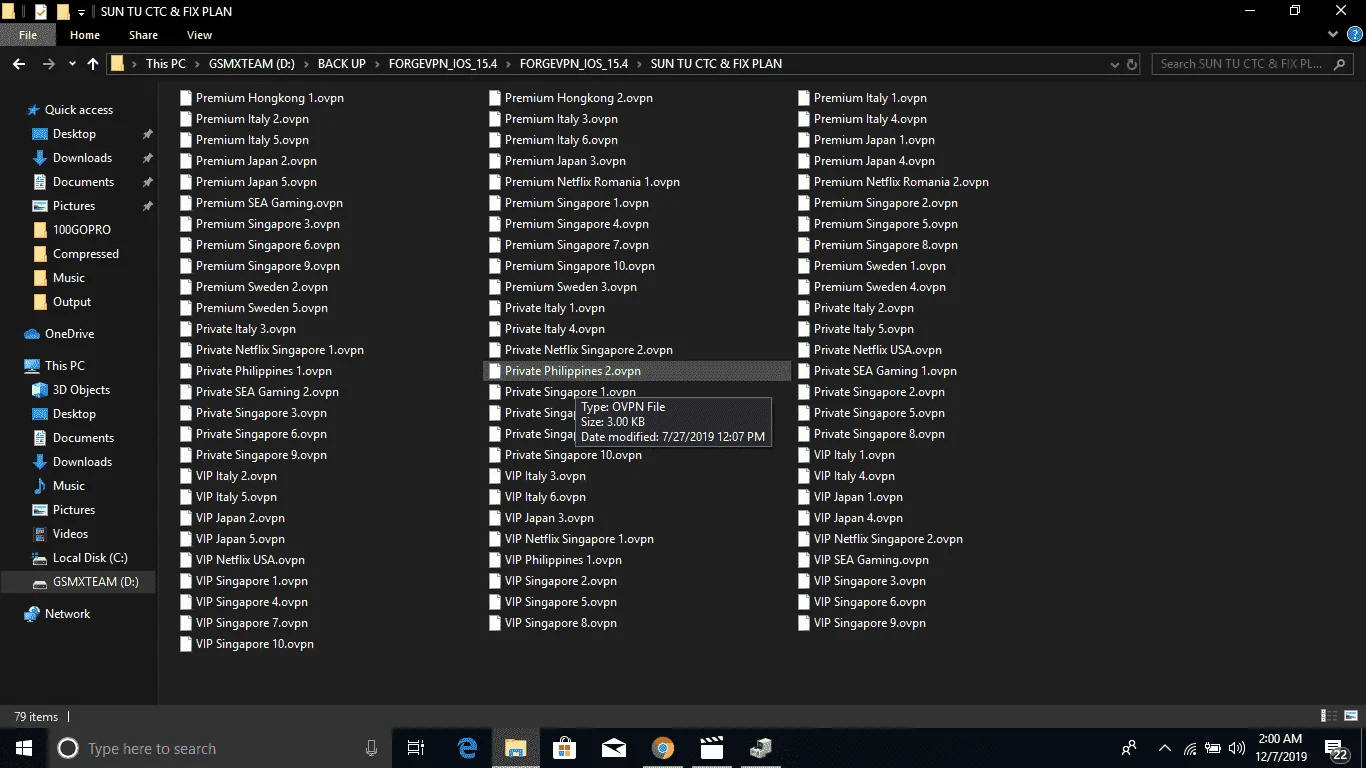Select Network in the navigation pane
1366x768 pixels.
click(x=68, y=614)
